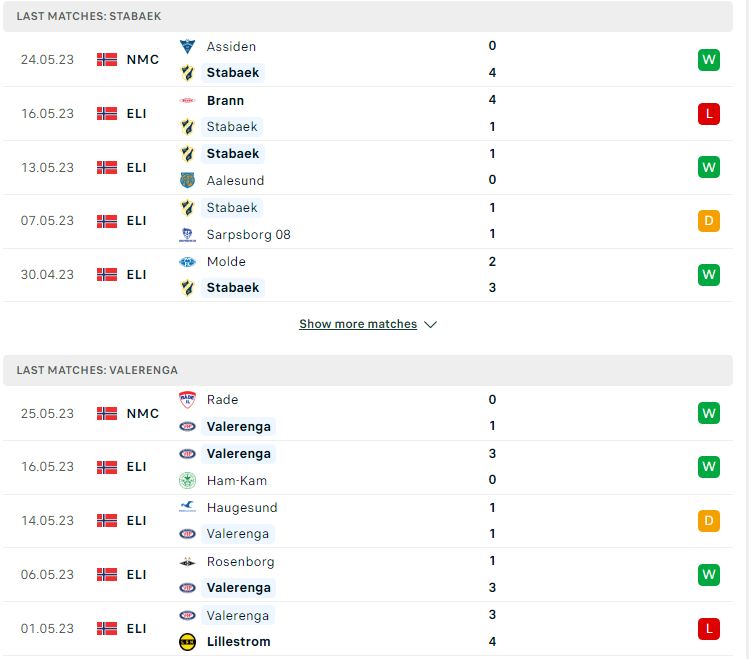This screenshot has width=749, height=659.
Task: Select the red L badge for Valerenga vs Lillestrom
Action: coord(708,628)
